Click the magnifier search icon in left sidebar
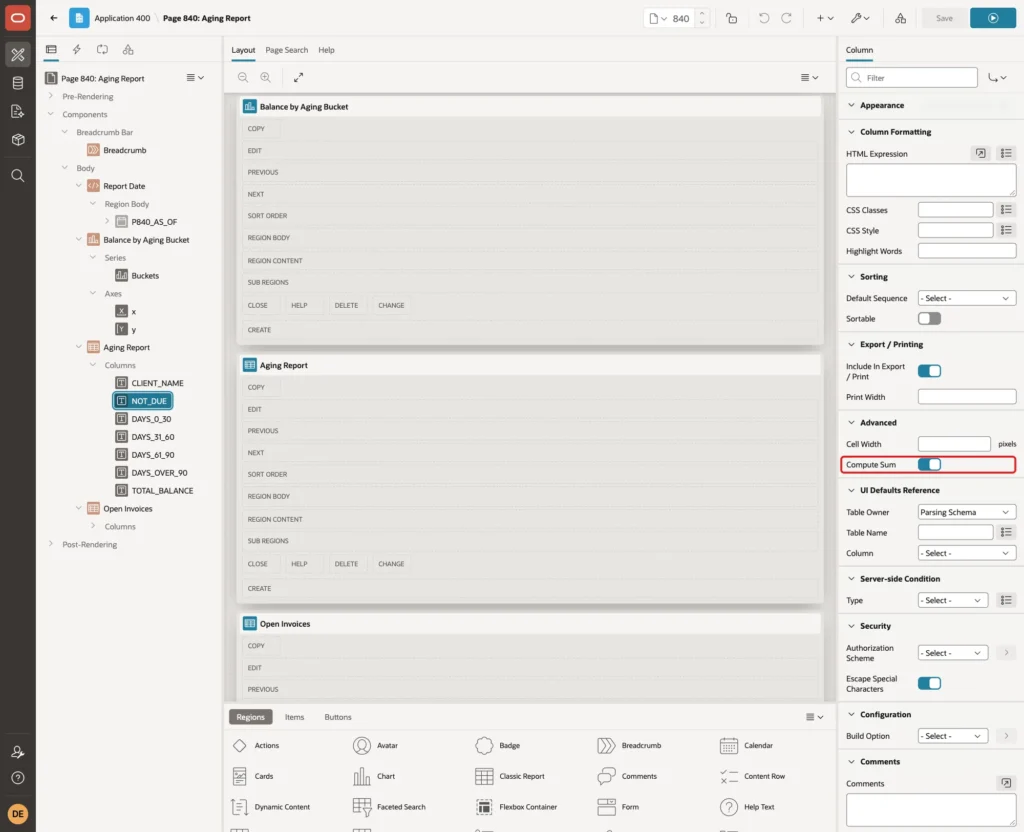 point(18,176)
